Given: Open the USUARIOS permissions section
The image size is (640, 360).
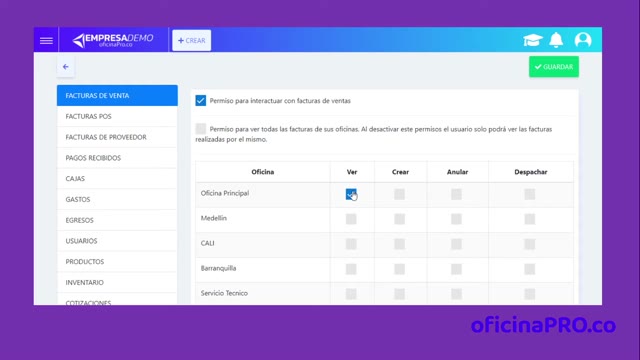Looking at the screenshot, I should pos(117,241).
